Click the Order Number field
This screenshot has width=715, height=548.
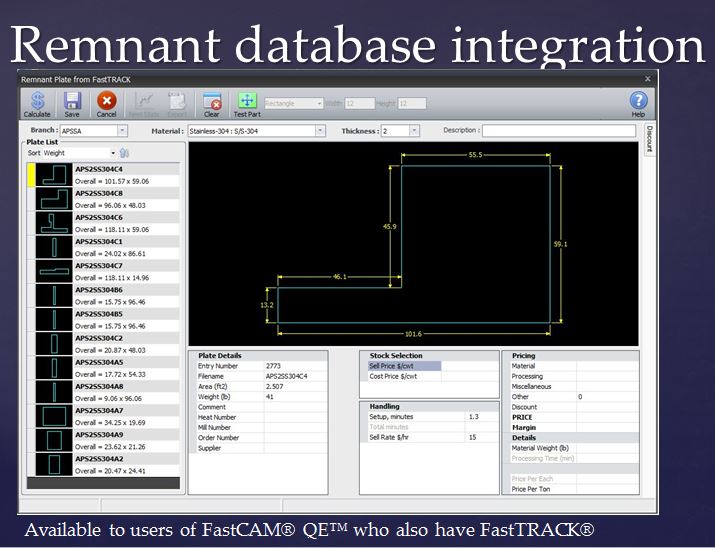pos(295,438)
